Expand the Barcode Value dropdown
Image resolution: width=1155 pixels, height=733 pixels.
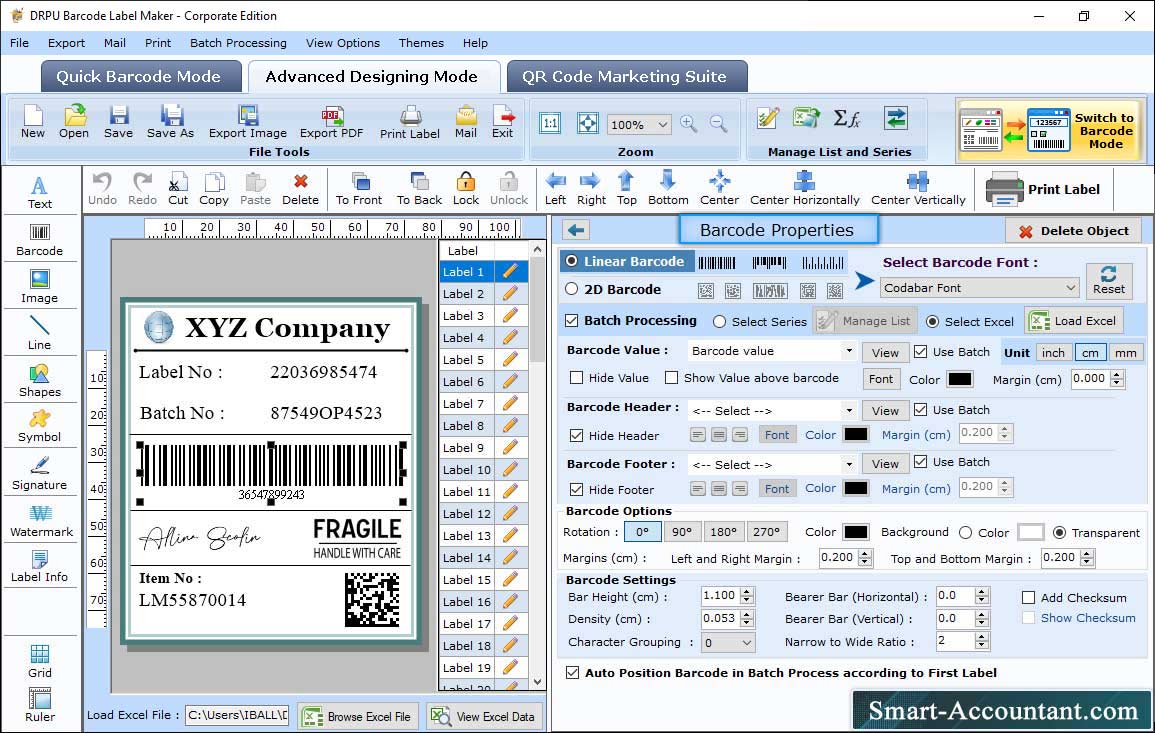(x=849, y=351)
